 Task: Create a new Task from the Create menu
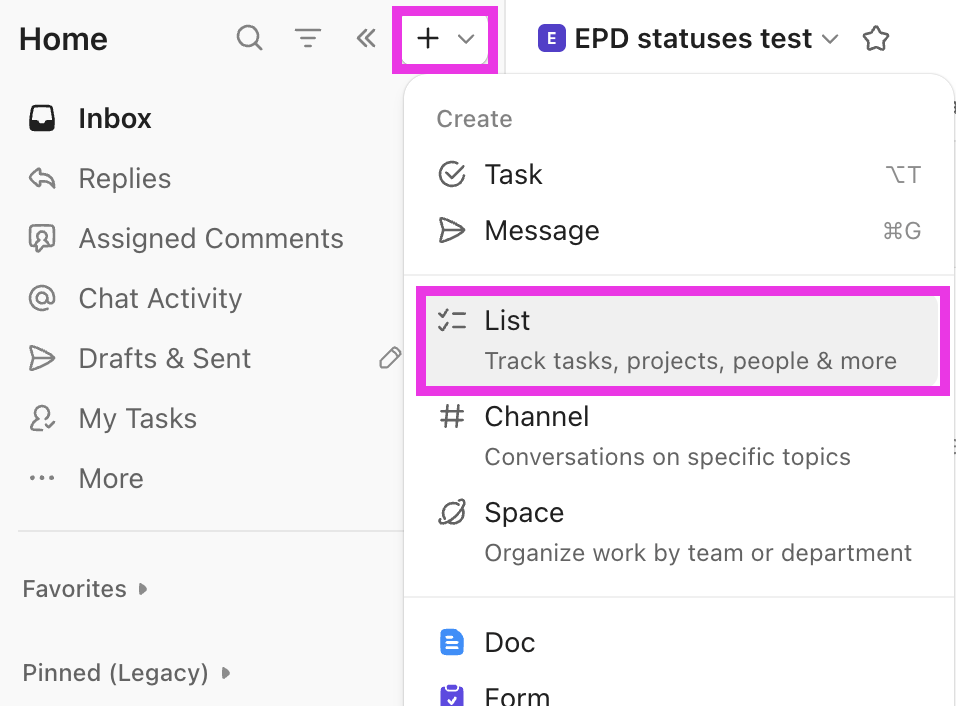(513, 174)
